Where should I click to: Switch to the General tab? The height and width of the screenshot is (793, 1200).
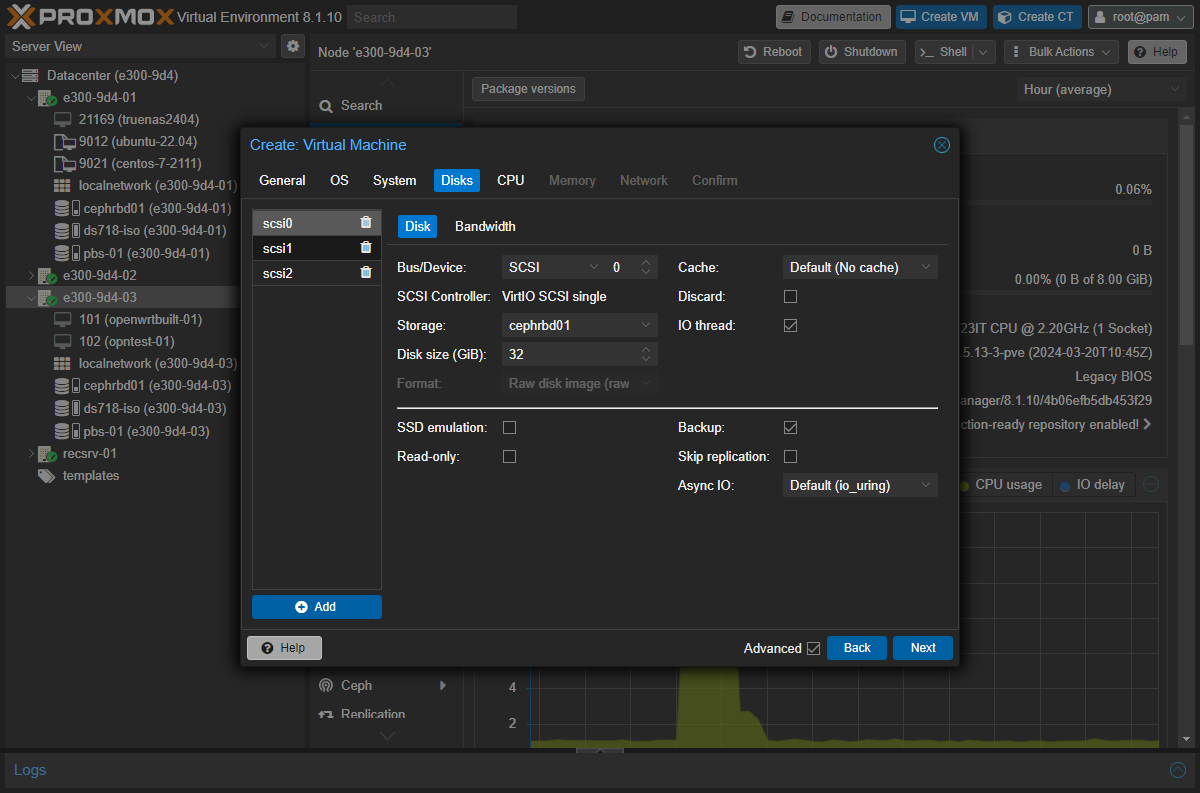click(x=282, y=180)
